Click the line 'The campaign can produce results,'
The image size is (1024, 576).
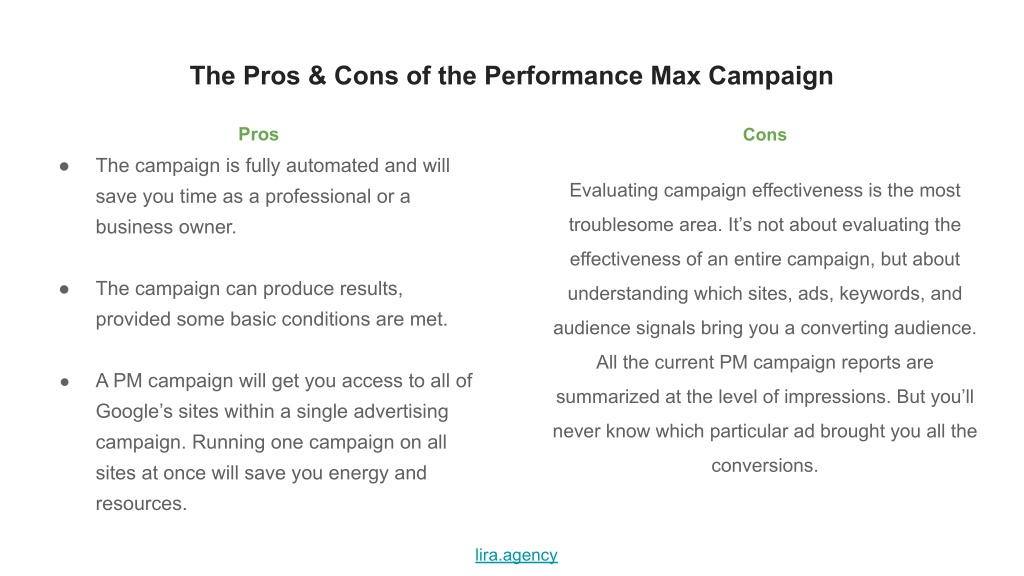click(x=249, y=289)
